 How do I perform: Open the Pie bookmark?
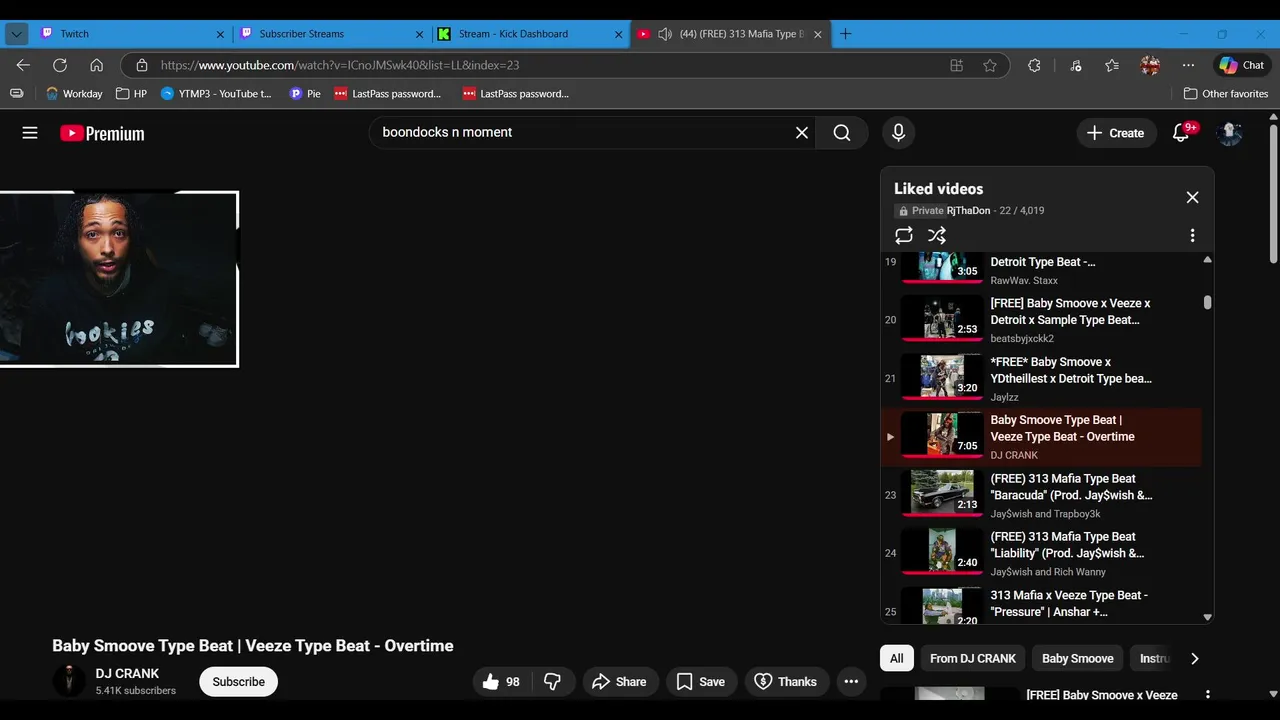coord(305,94)
